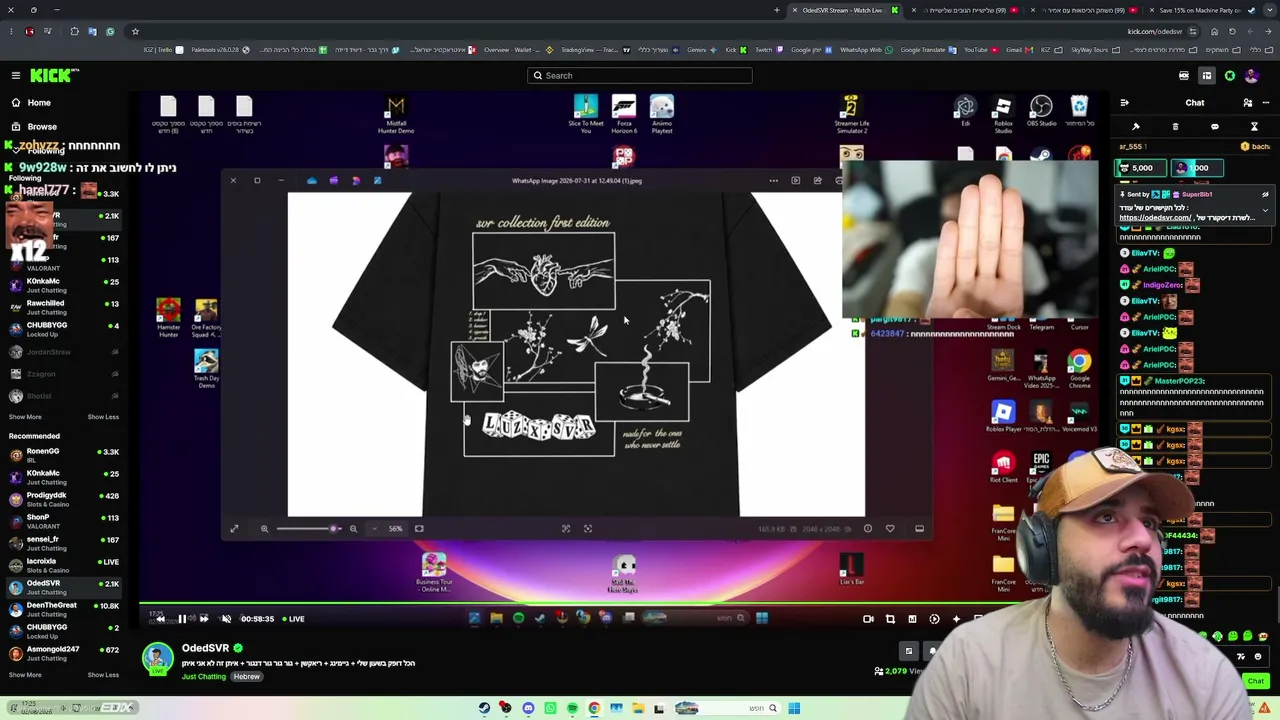Open Steam from the Windows taskbar
Viewport: 1280px width, 720px height.
[484, 708]
